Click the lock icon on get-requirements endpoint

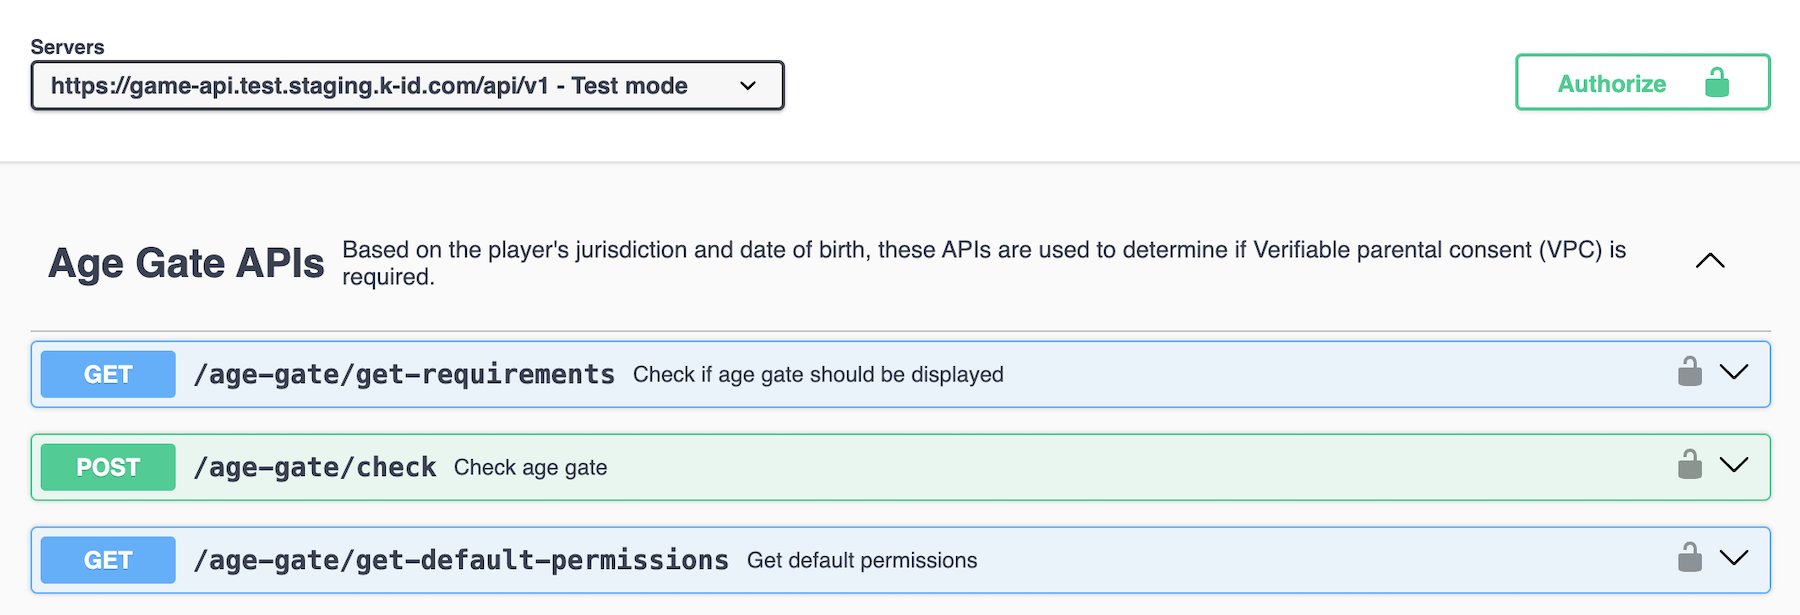tap(1689, 372)
